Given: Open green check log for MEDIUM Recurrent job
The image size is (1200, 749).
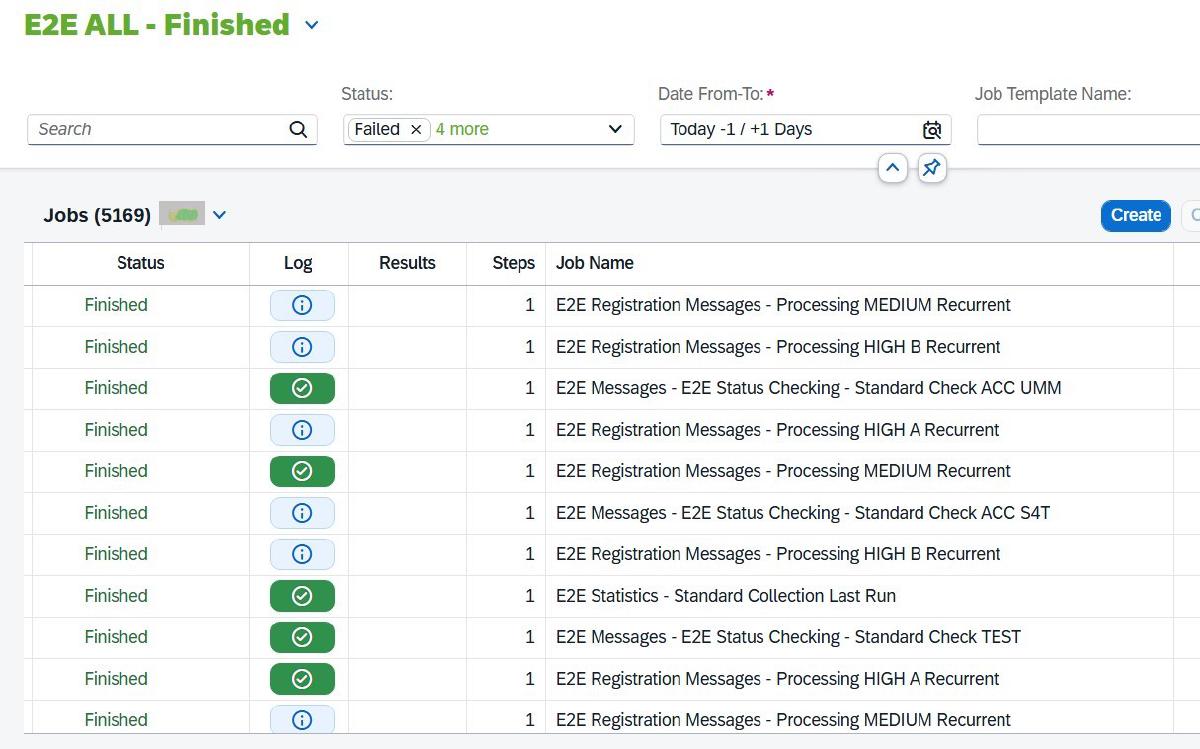Looking at the screenshot, I should click(302, 471).
